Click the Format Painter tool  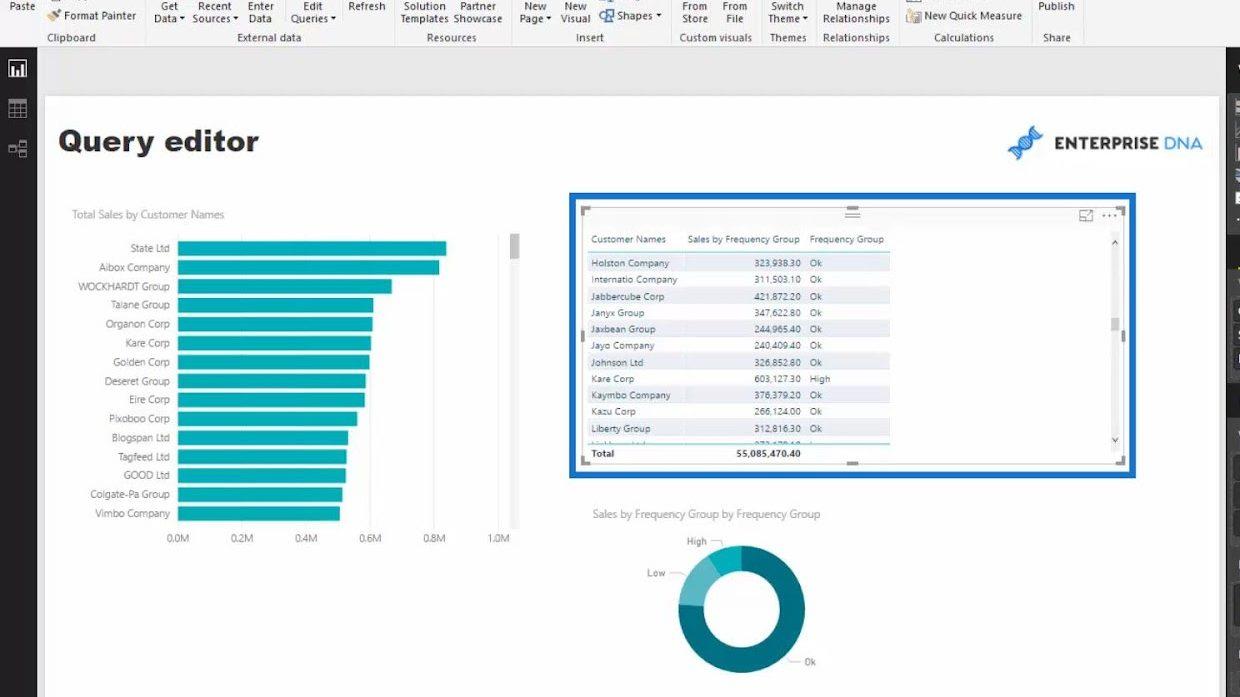(91, 15)
